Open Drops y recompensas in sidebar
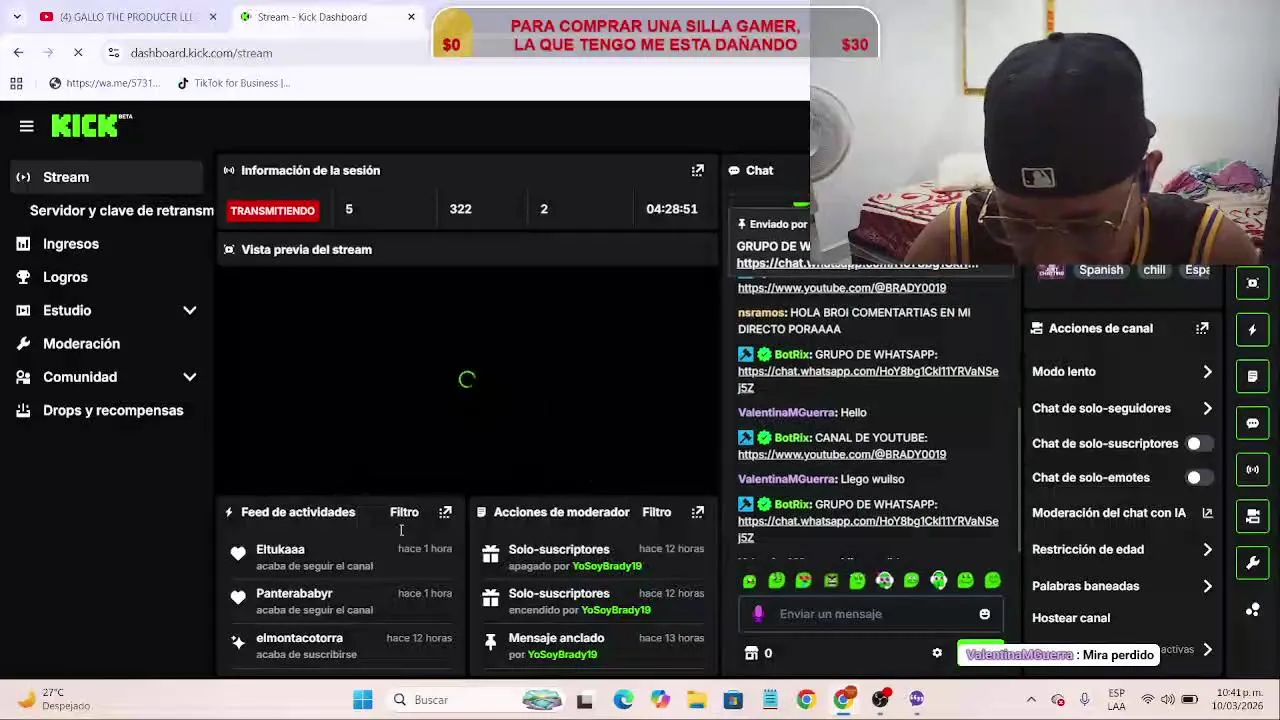This screenshot has height=720, width=1280. click(107, 410)
